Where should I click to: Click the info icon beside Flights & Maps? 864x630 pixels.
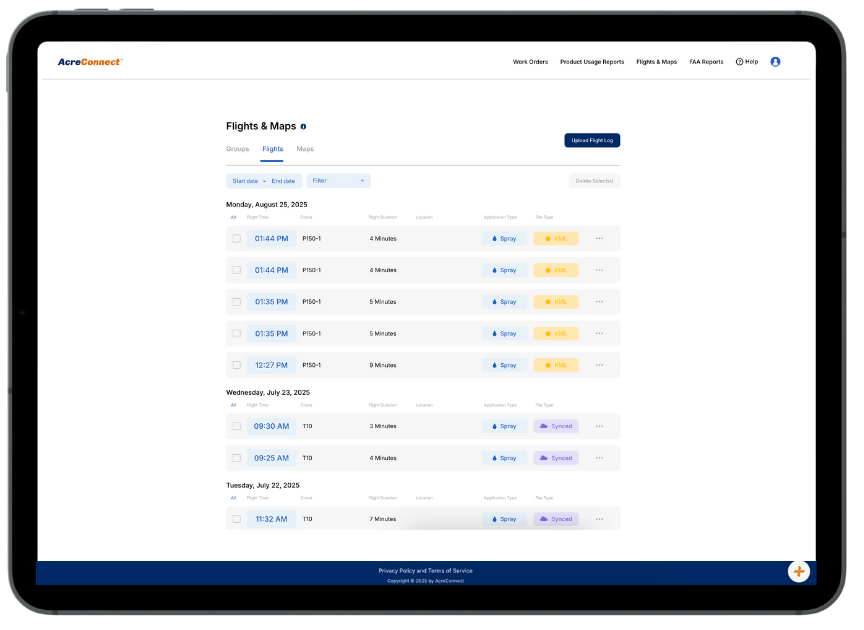(x=303, y=127)
